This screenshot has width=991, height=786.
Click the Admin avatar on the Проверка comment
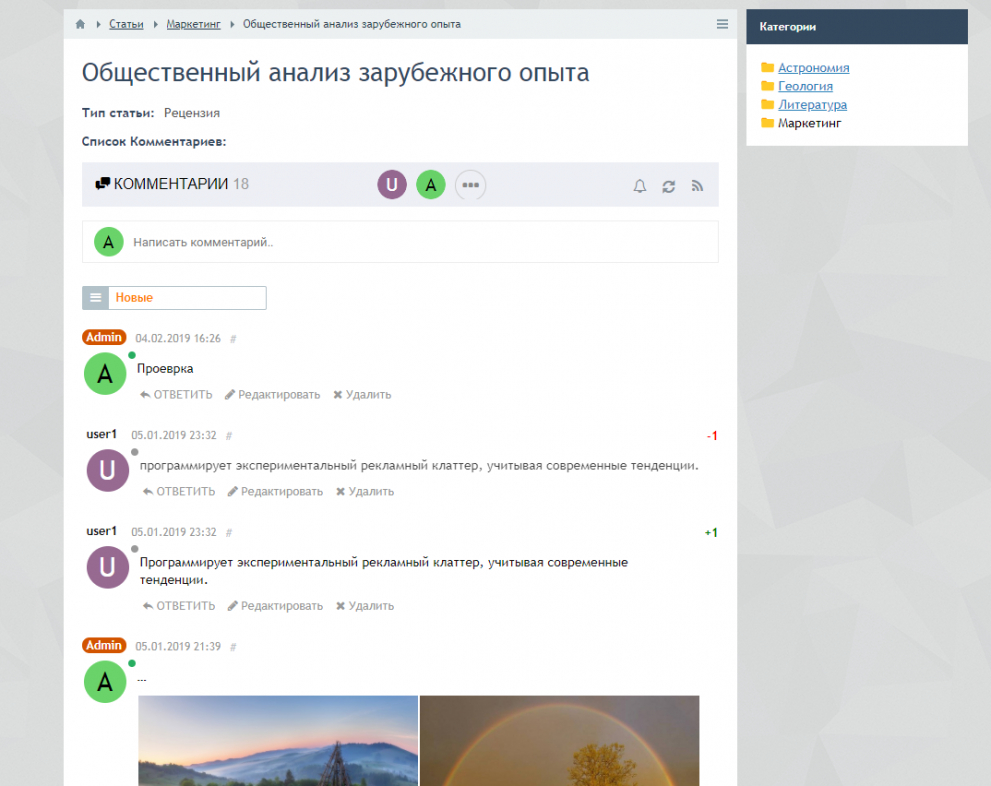105,374
